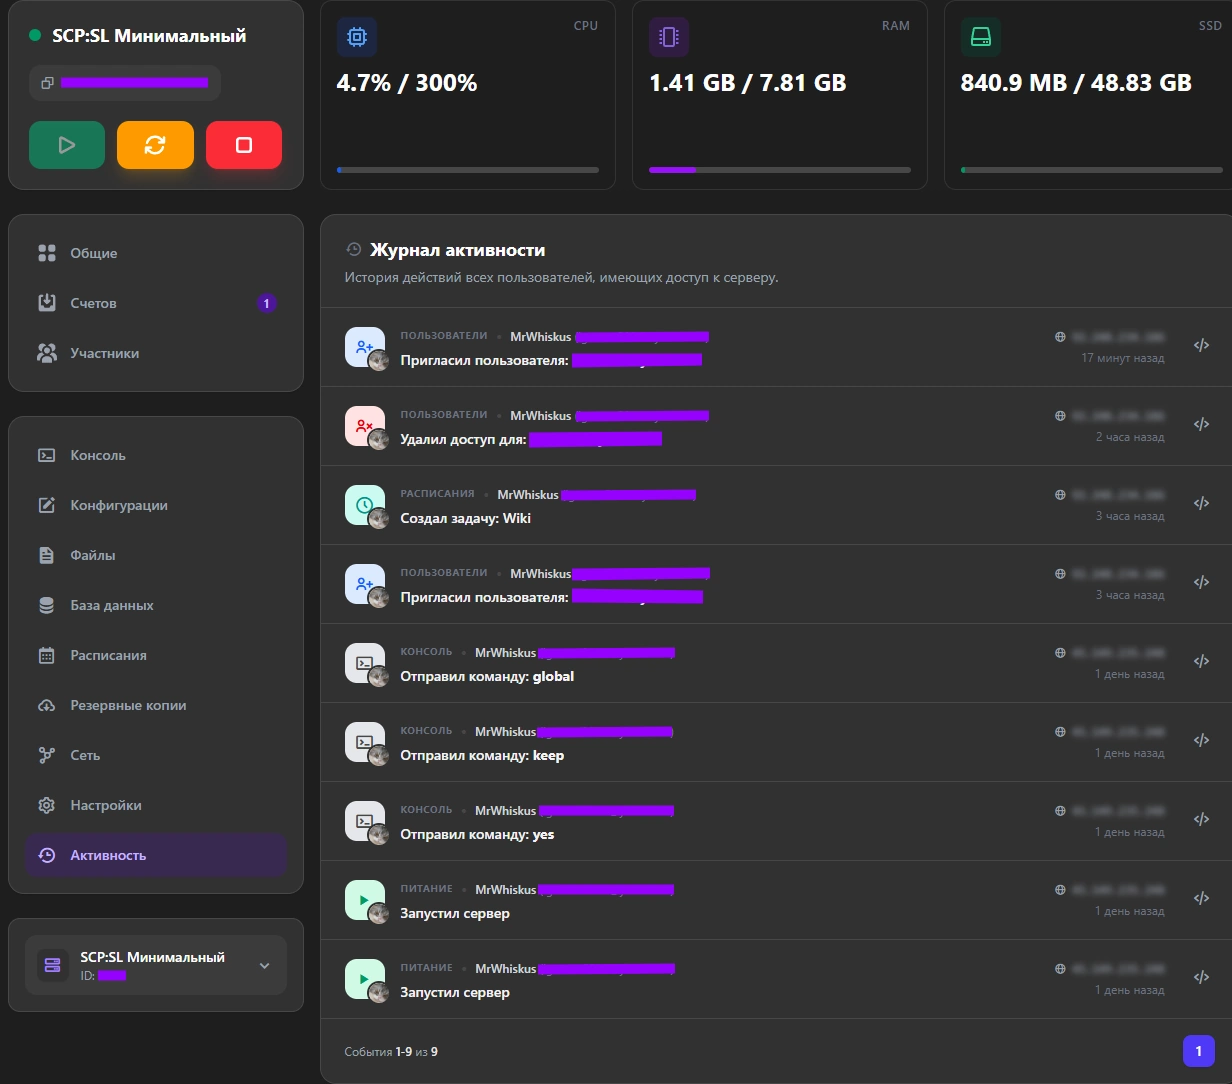Viewport: 1232px width, 1084px height.
Task: Click the orange restart server button
Action: (155, 145)
